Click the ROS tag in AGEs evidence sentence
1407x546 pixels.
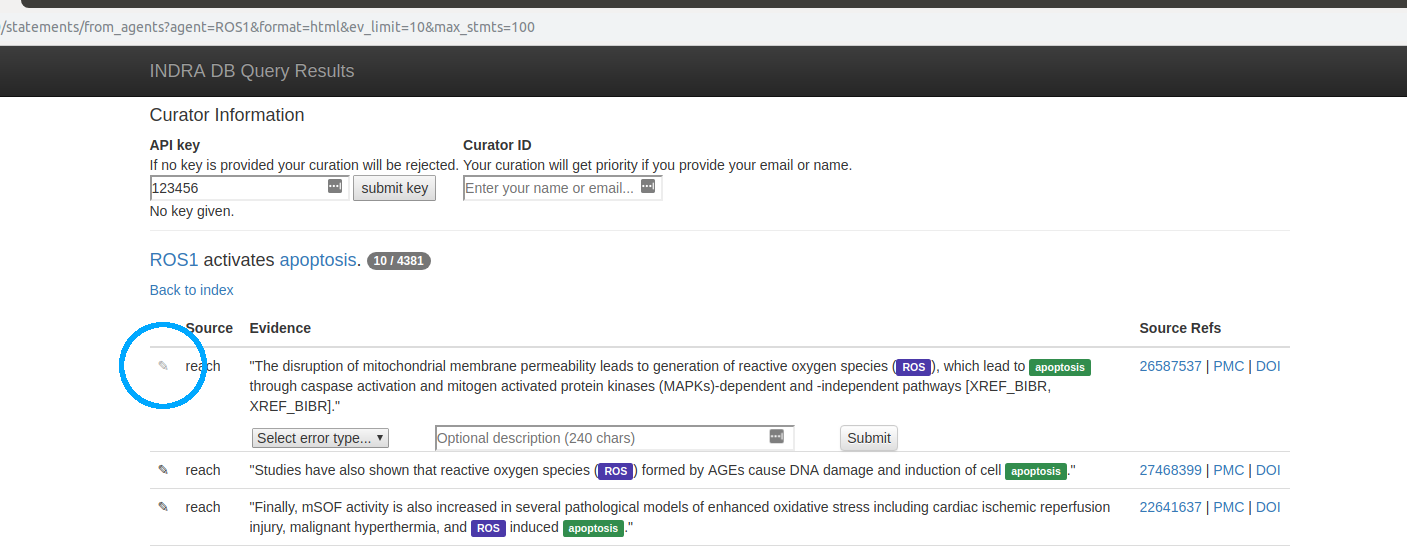[x=616, y=471]
